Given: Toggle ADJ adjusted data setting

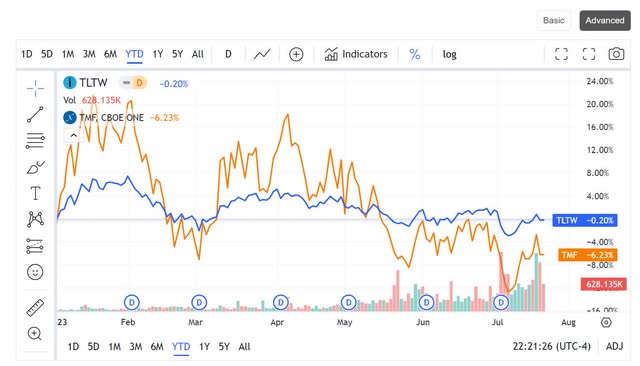Looking at the screenshot, I should coord(615,346).
